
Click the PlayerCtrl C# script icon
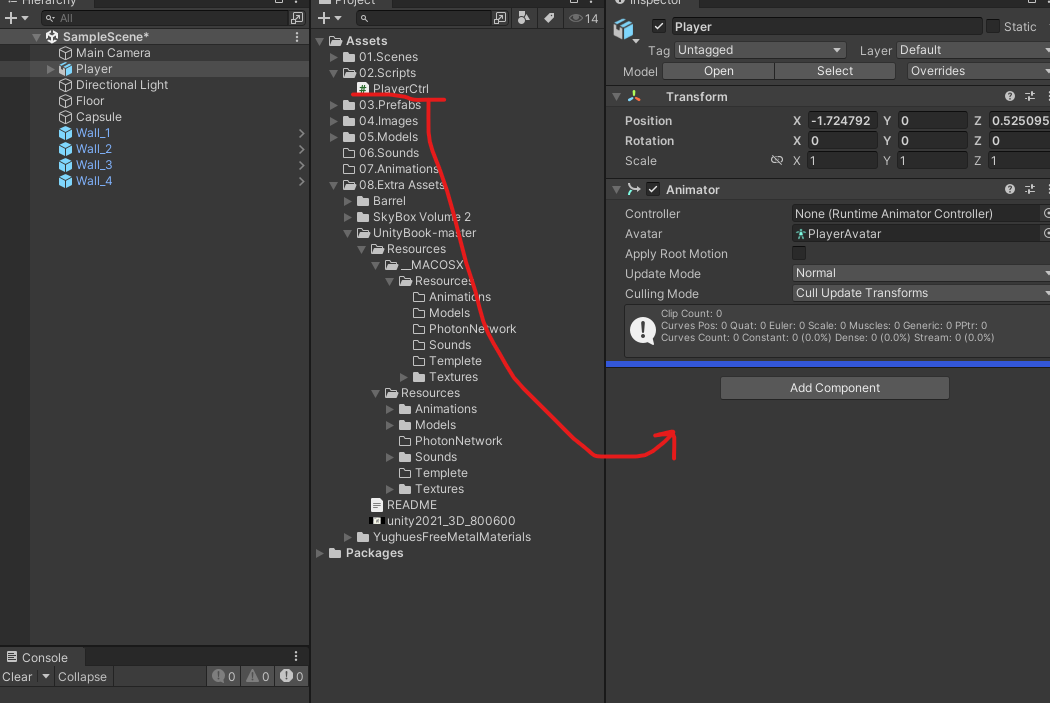[x=363, y=88]
